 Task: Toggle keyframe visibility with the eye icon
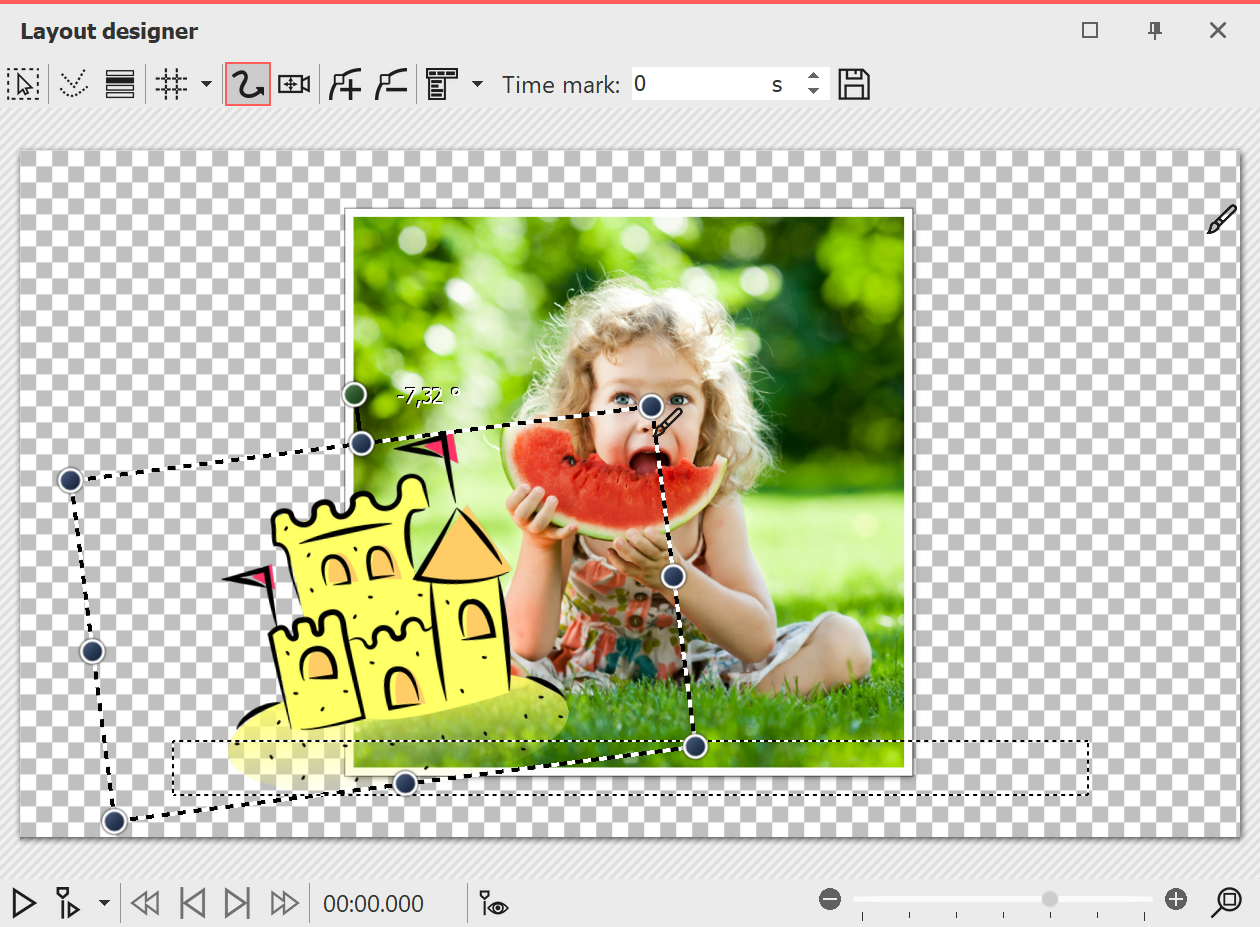click(x=492, y=903)
